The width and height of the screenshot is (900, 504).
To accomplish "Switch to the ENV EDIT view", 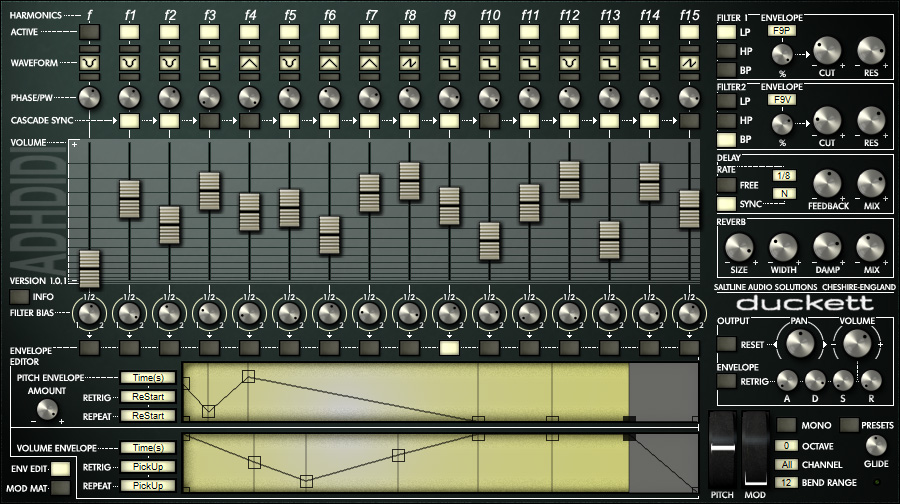I will click(x=60, y=468).
